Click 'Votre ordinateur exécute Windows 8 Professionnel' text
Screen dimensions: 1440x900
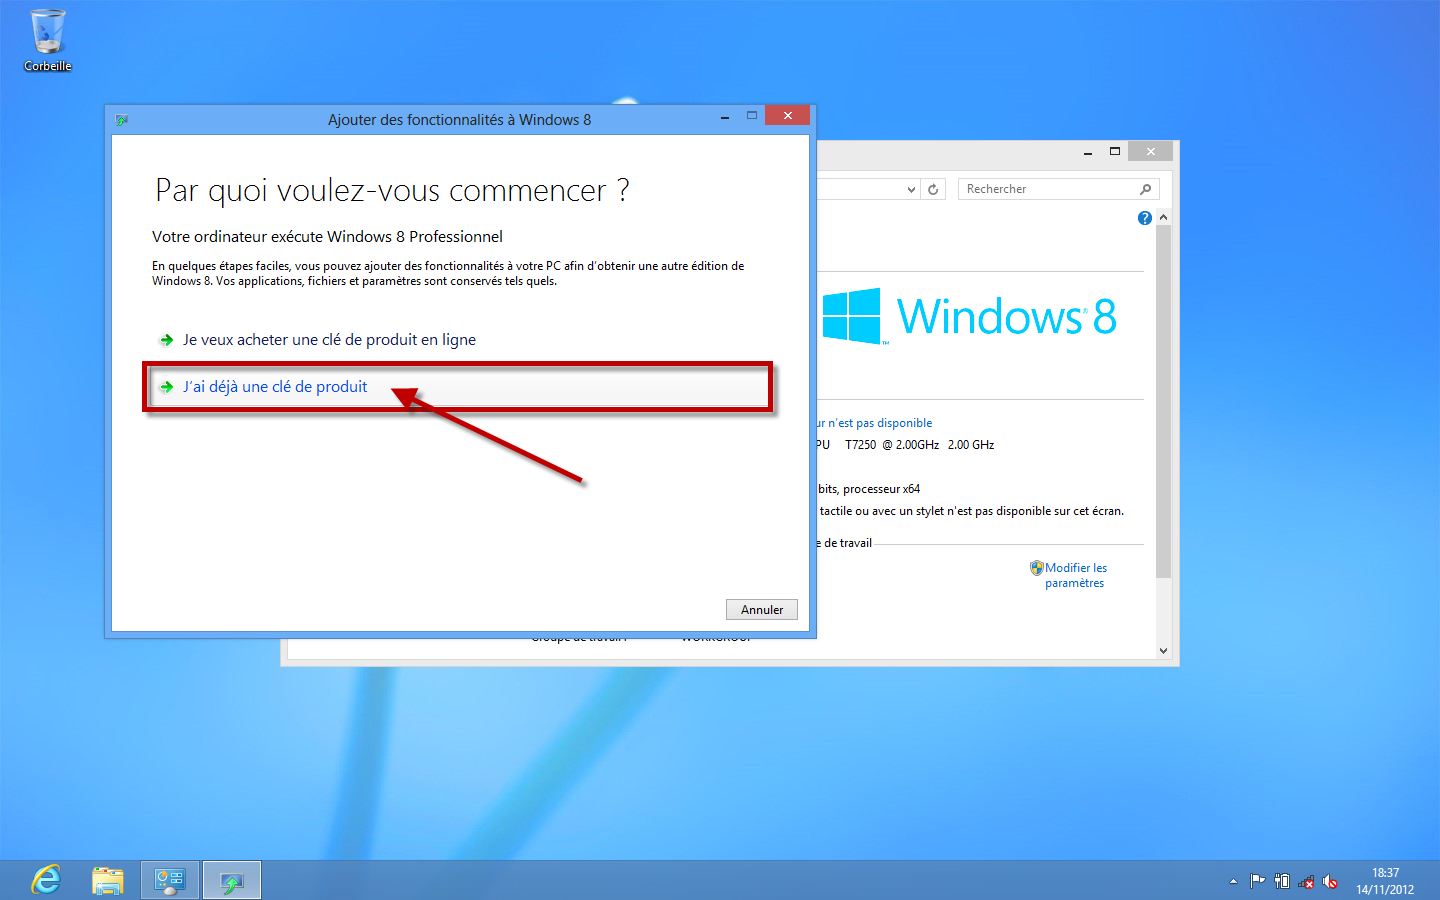click(327, 237)
